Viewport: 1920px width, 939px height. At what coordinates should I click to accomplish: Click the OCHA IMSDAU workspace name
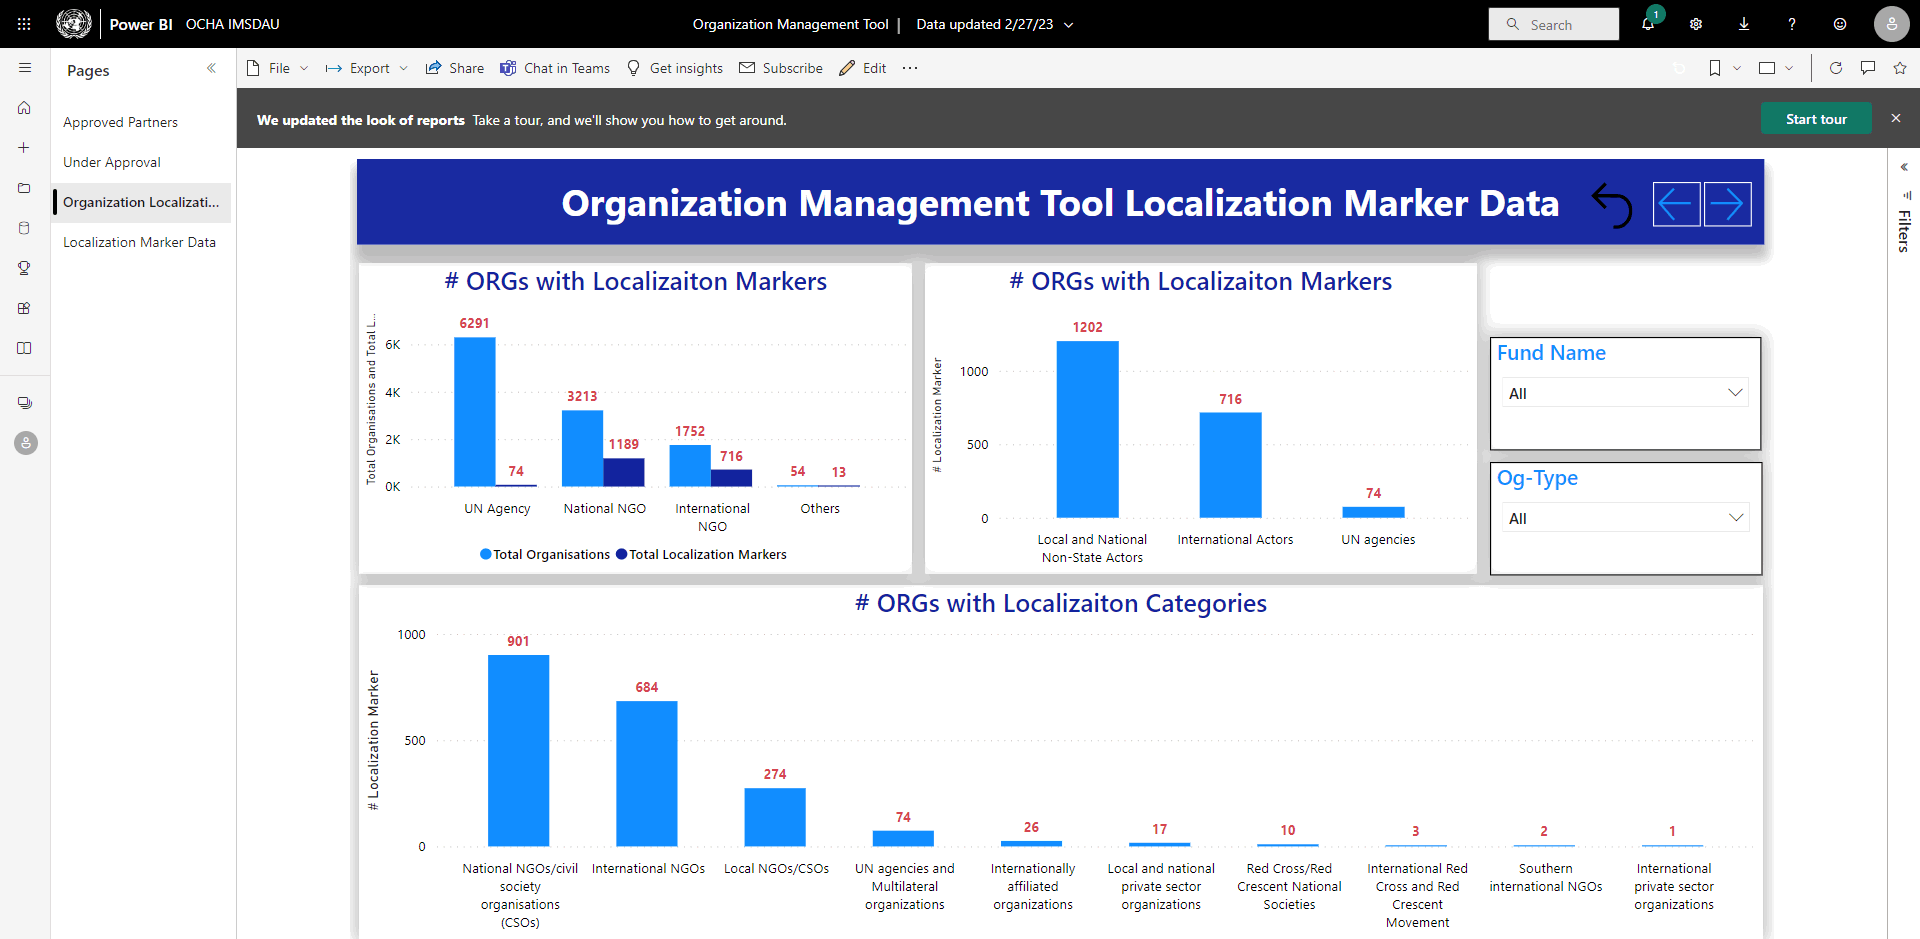point(233,24)
